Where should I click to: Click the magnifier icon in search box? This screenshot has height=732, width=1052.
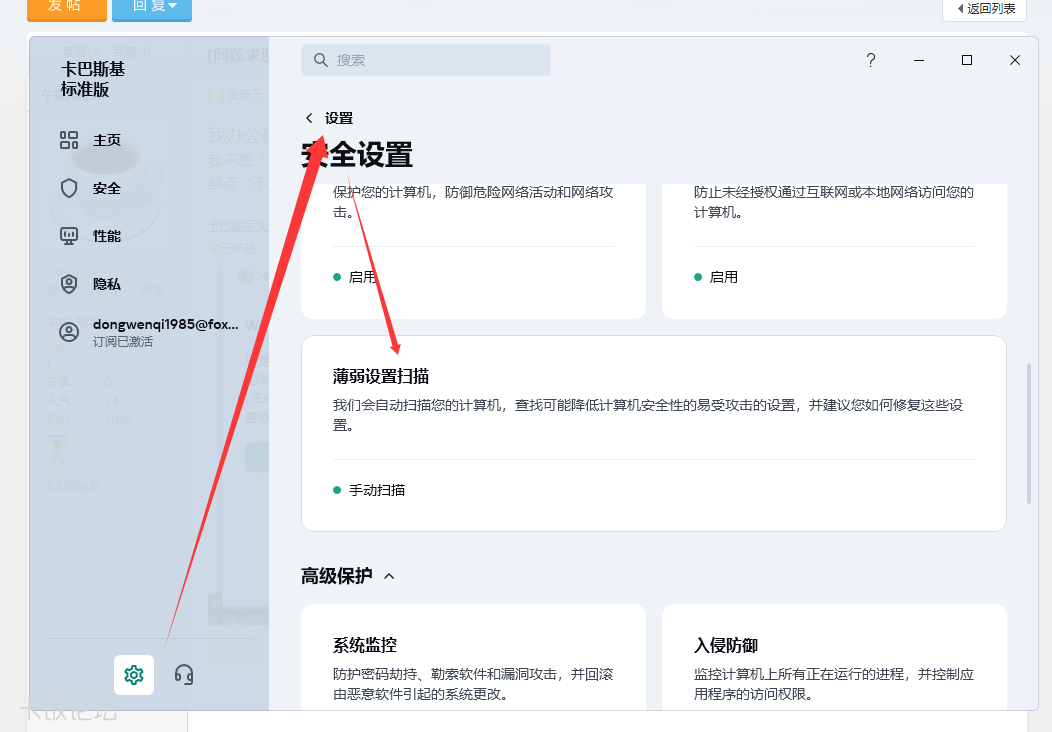pyautogui.click(x=321, y=60)
